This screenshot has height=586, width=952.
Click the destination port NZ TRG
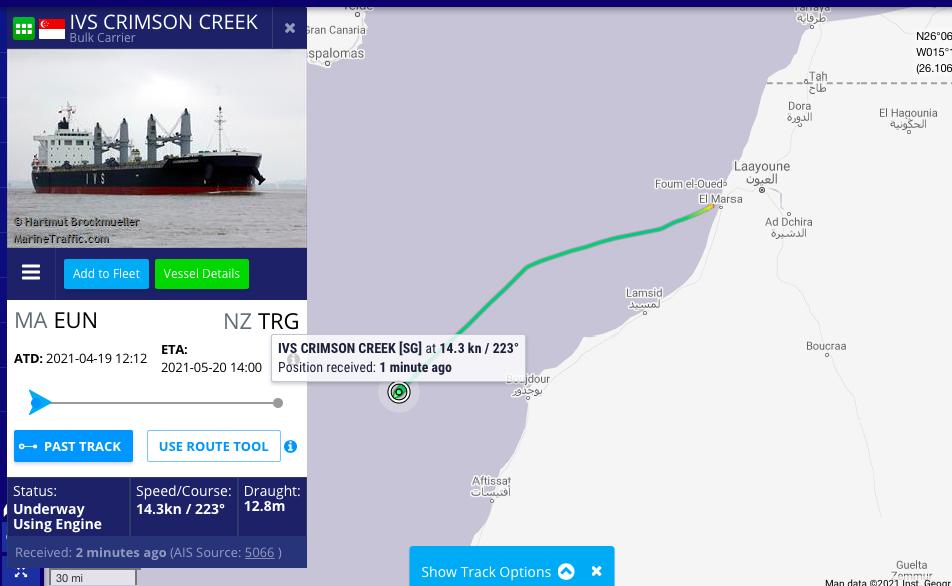pos(261,321)
